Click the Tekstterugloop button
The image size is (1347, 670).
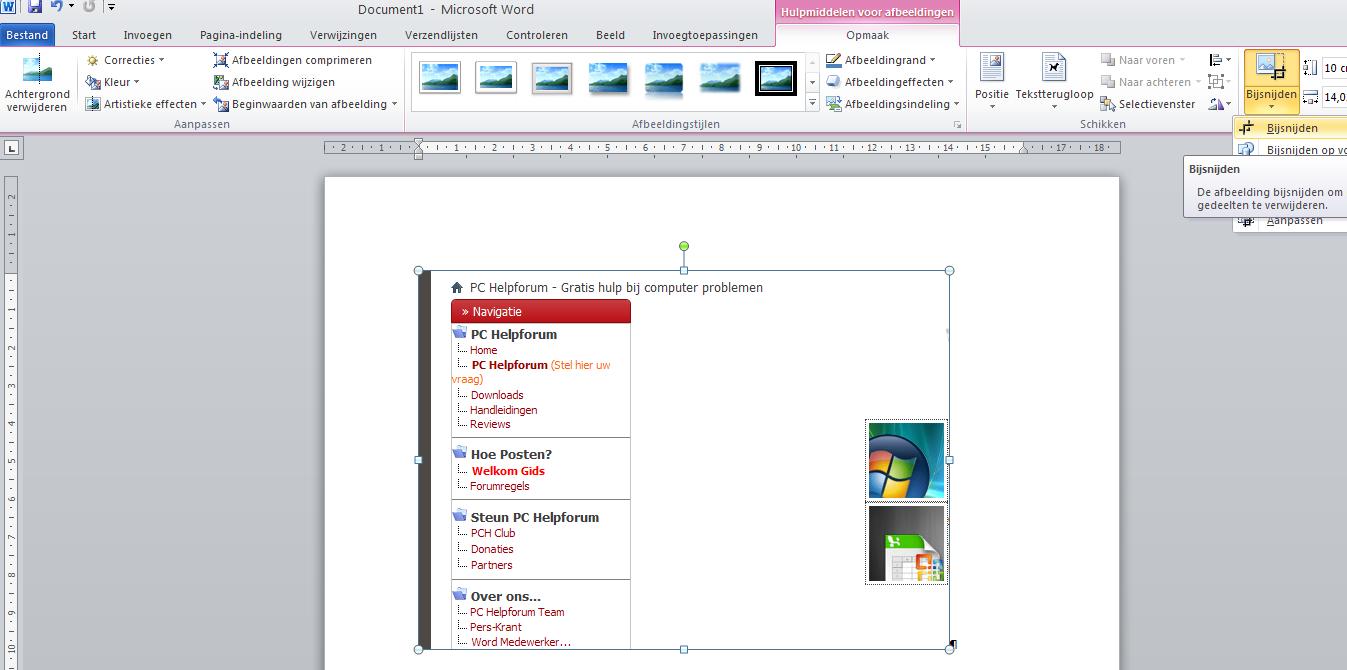pyautogui.click(x=1054, y=82)
